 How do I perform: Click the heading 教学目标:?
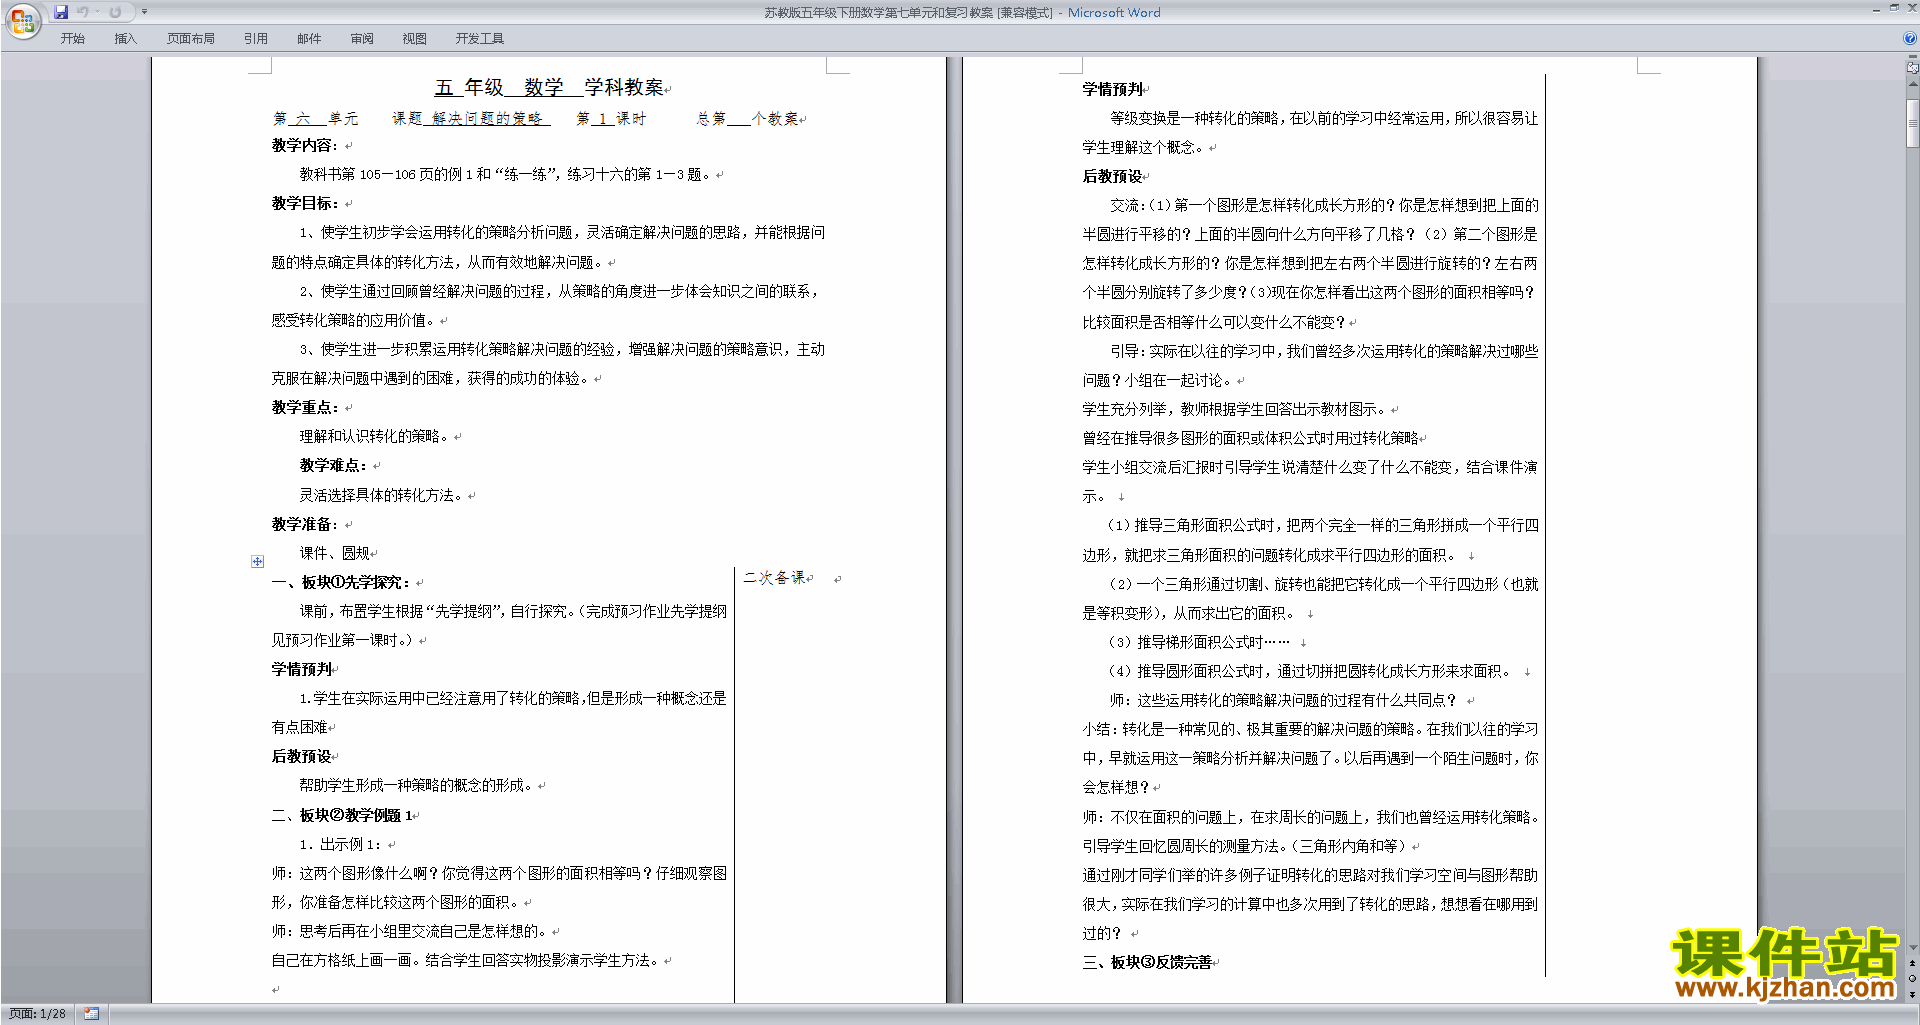coord(304,203)
